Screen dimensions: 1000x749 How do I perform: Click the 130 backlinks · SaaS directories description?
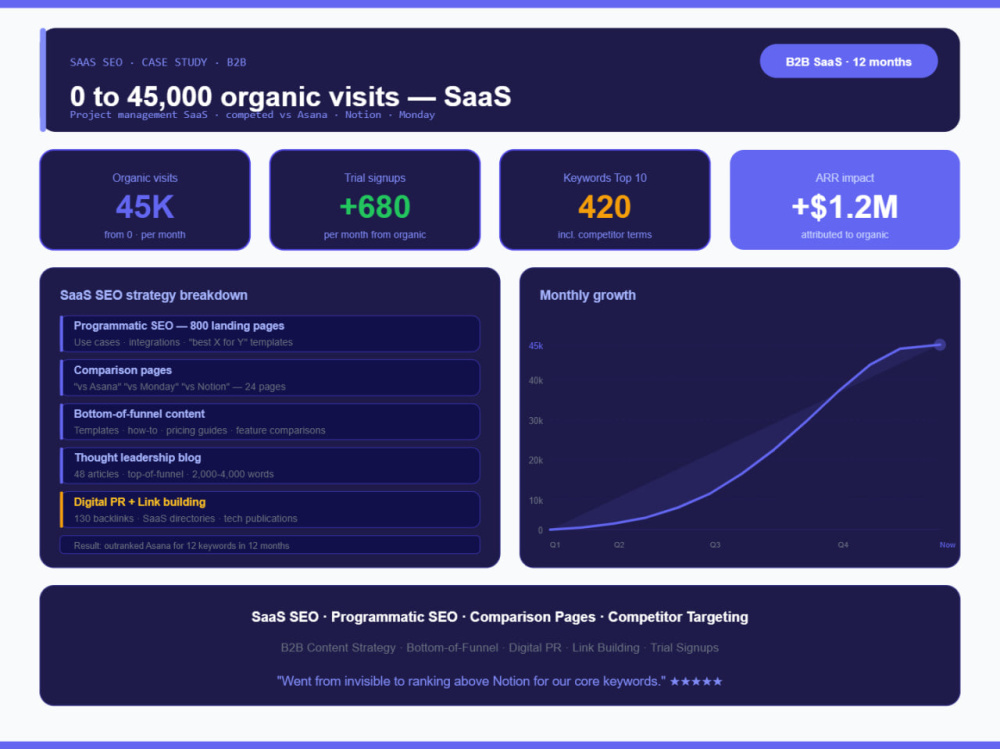click(x=186, y=519)
